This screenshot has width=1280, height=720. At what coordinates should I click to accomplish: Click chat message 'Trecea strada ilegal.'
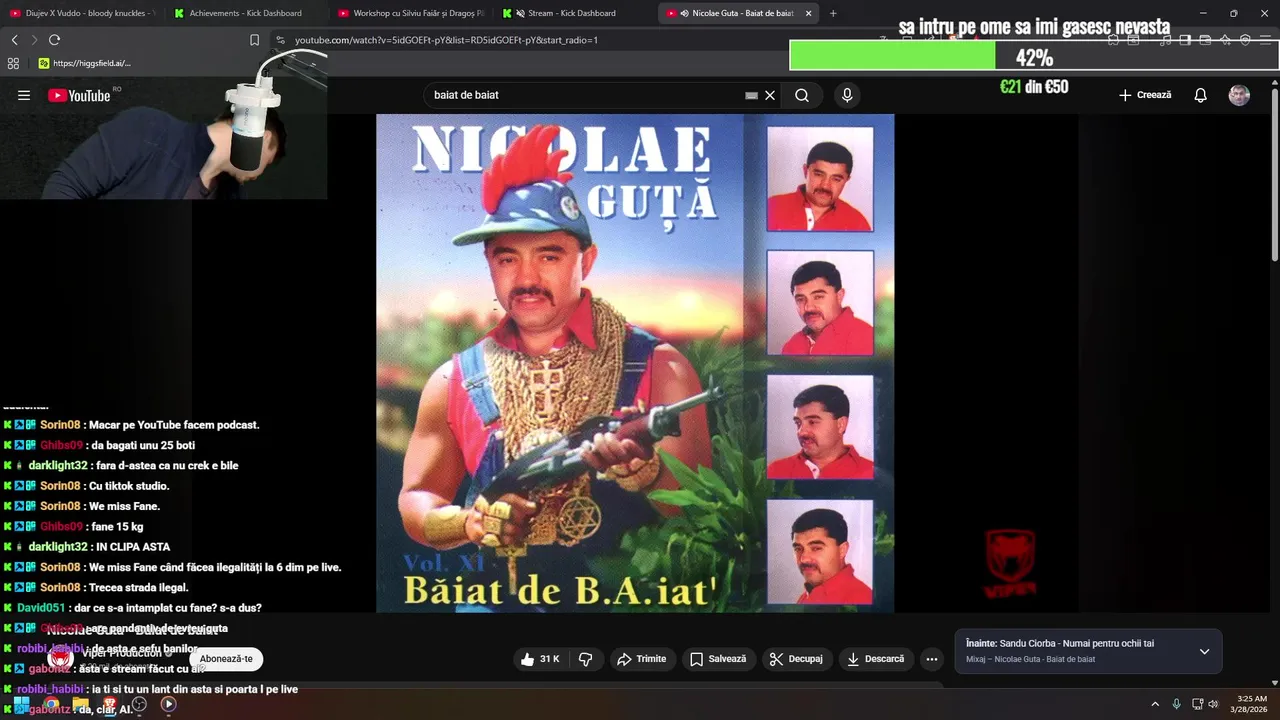[x=138, y=587]
